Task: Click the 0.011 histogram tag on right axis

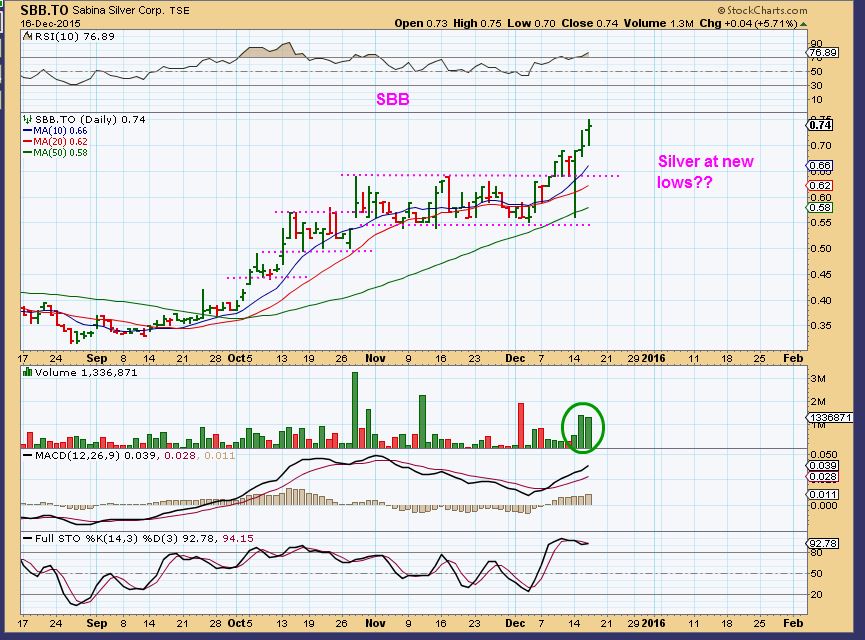Action: coord(823,494)
